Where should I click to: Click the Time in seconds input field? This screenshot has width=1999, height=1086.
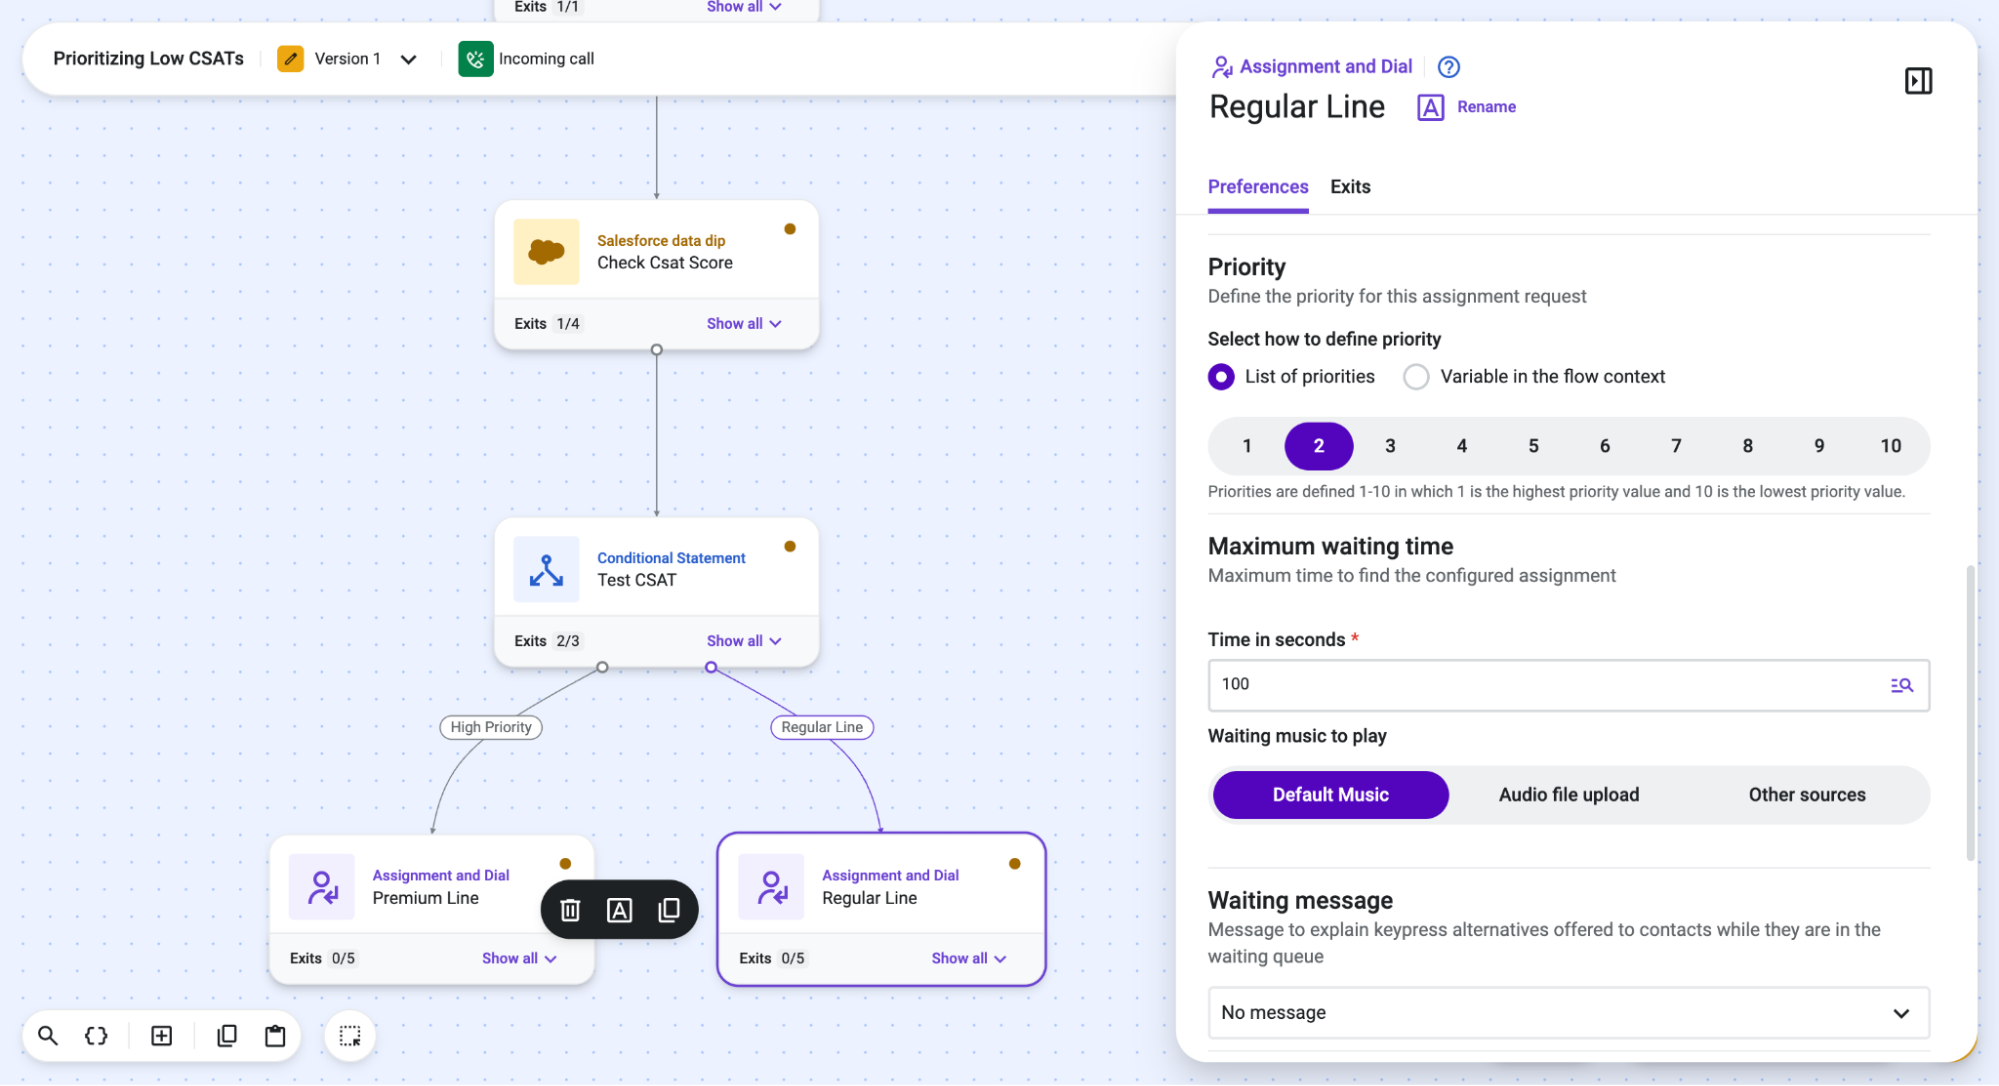pos(1568,685)
